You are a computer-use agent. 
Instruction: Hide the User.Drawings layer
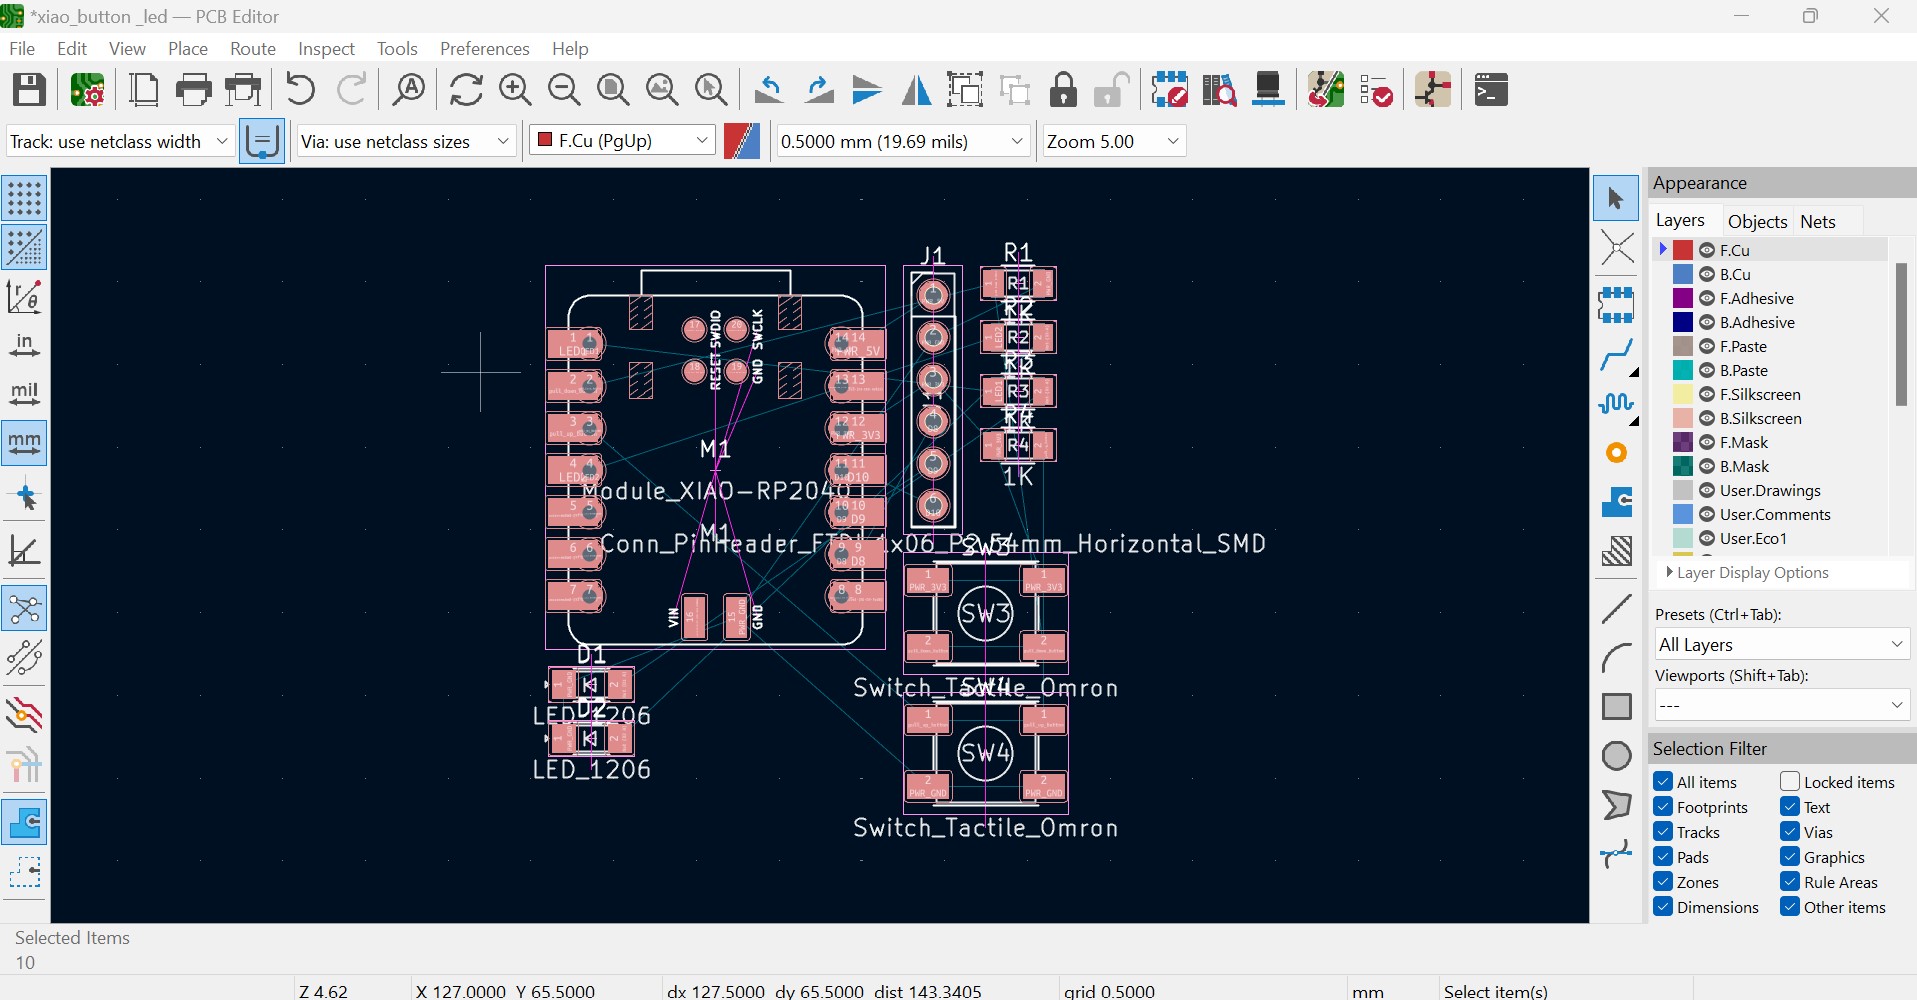point(1707,490)
